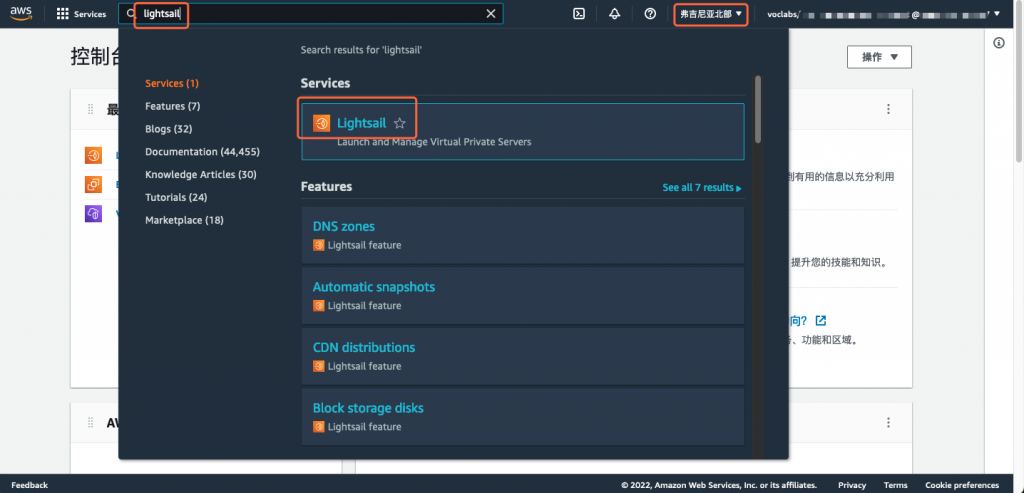Click the info circle icon at right edge
The width and height of the screenshot is (1024, 493).
[x=998, y=43]
